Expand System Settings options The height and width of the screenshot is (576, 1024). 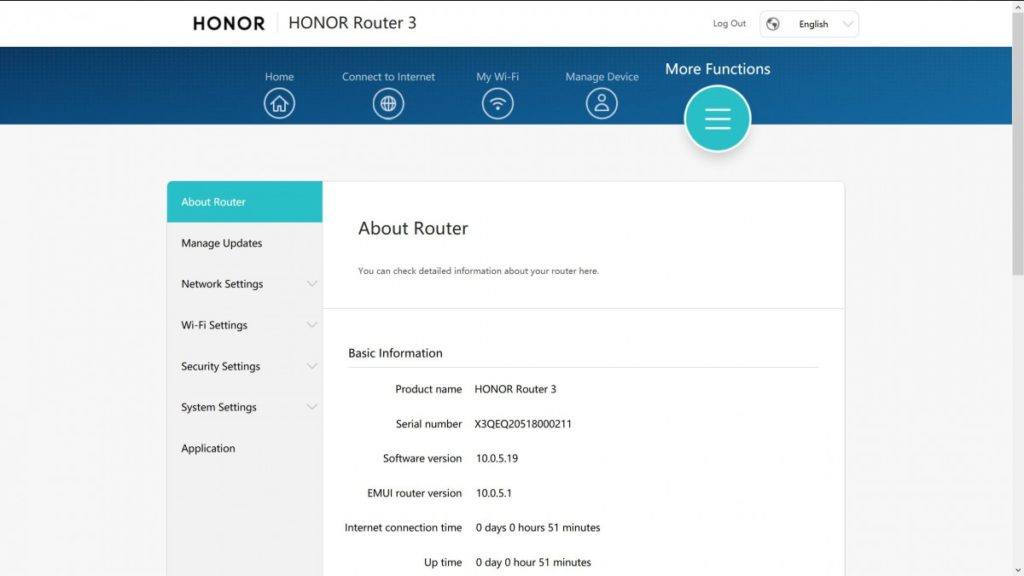click(218, 407)
